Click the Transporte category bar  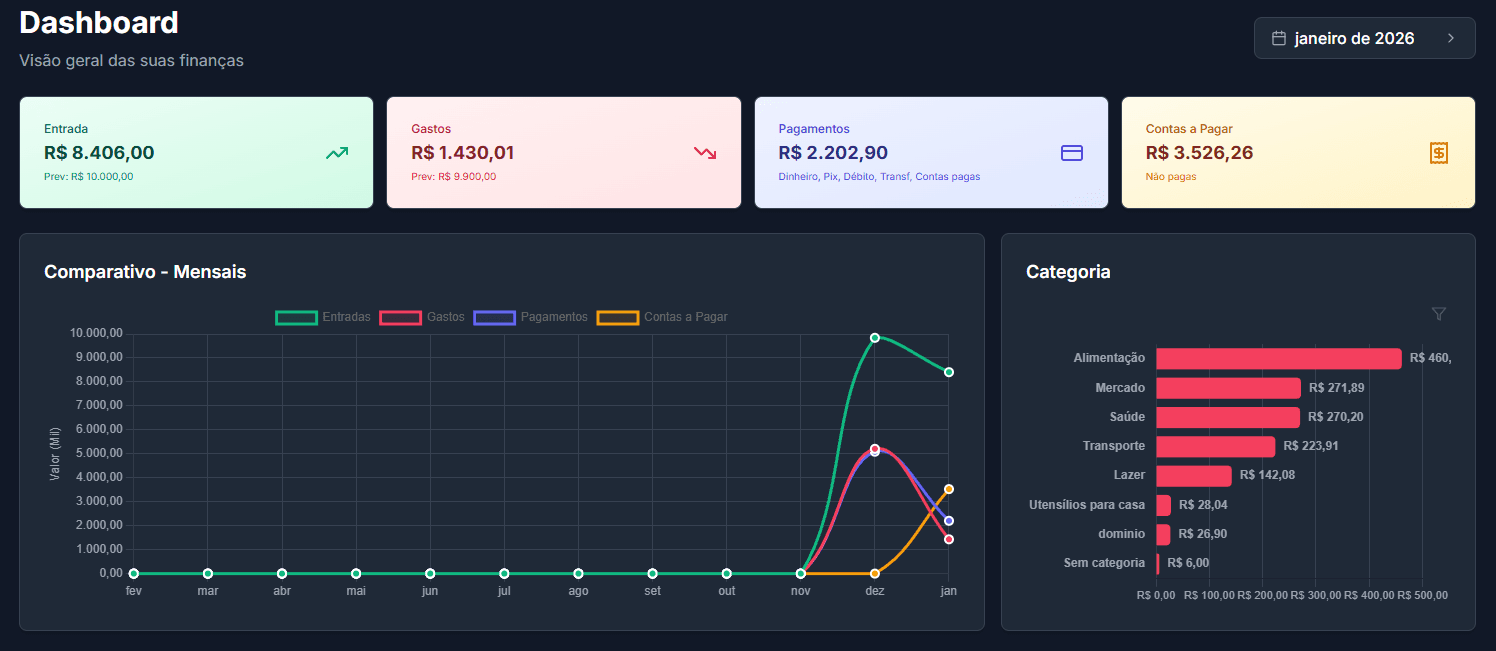coord(1215,446)
